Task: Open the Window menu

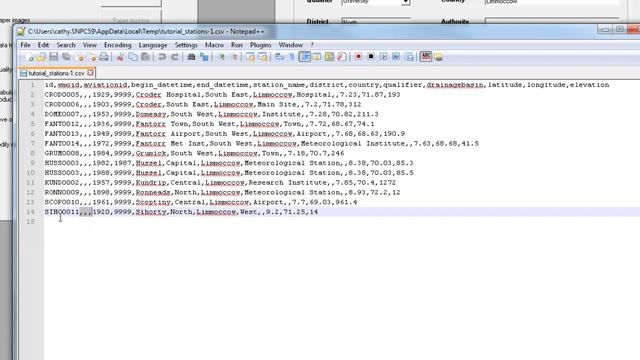Action: tap(291, 45)
